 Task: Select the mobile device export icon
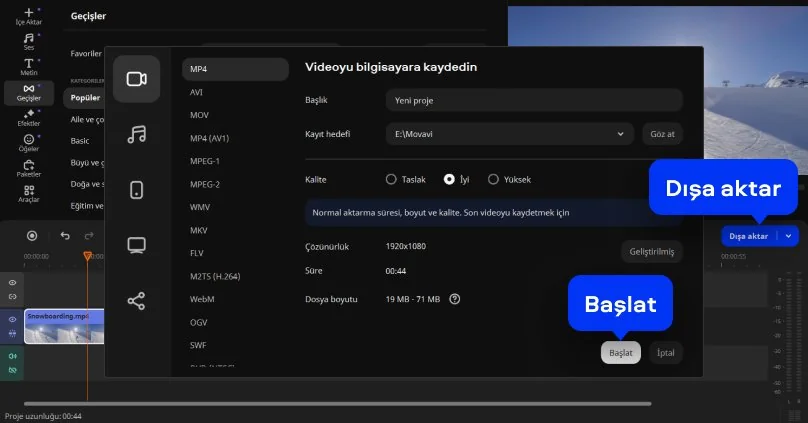[137, 190]
